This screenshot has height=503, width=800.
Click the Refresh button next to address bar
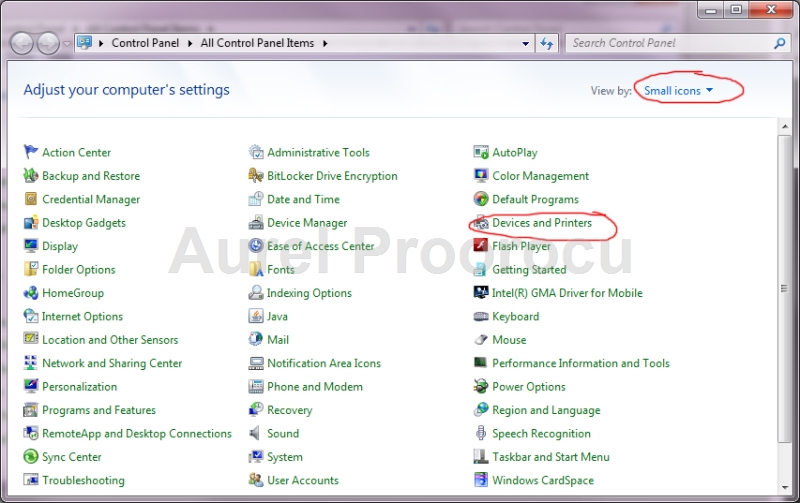(547, 44)
